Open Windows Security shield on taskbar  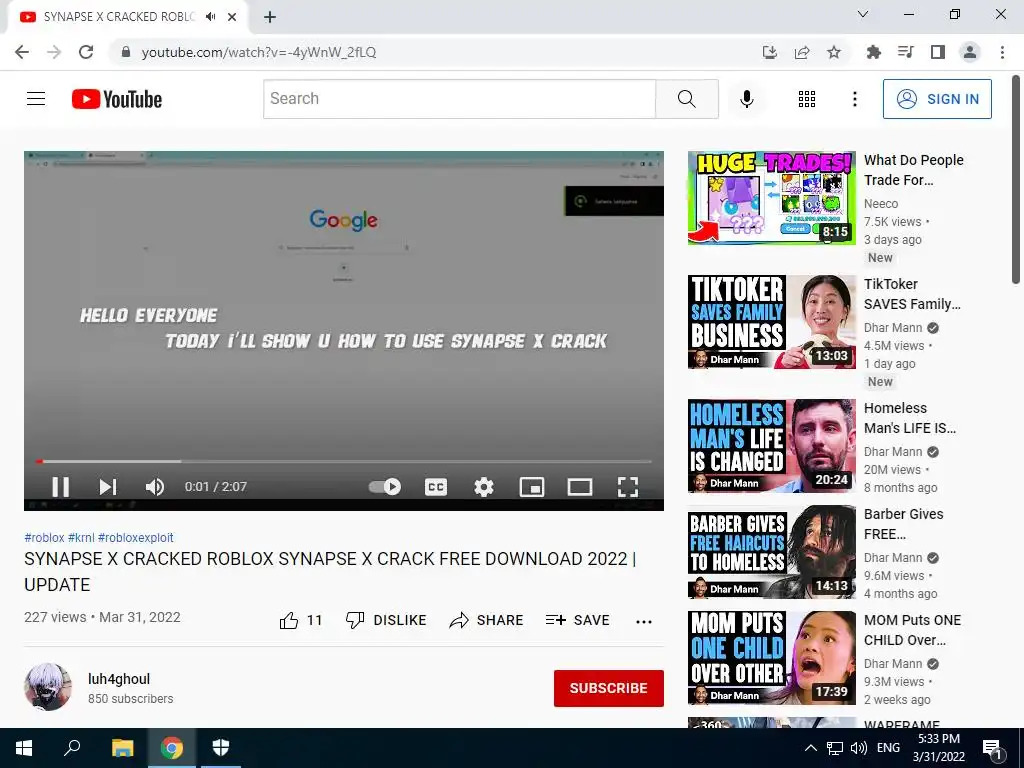(x=221, y=748)
